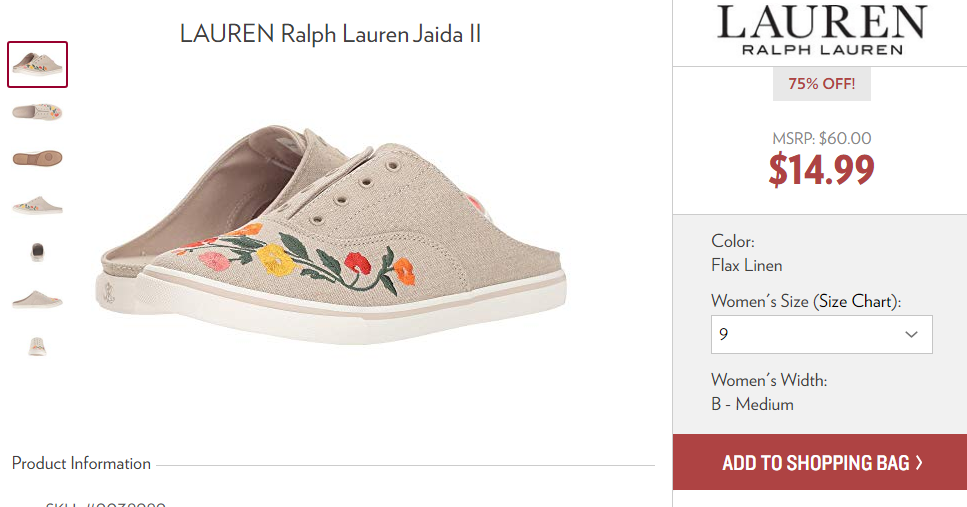Show the last thumbnail front view
The image size is (967, 507).
click(x=38, y=346)
